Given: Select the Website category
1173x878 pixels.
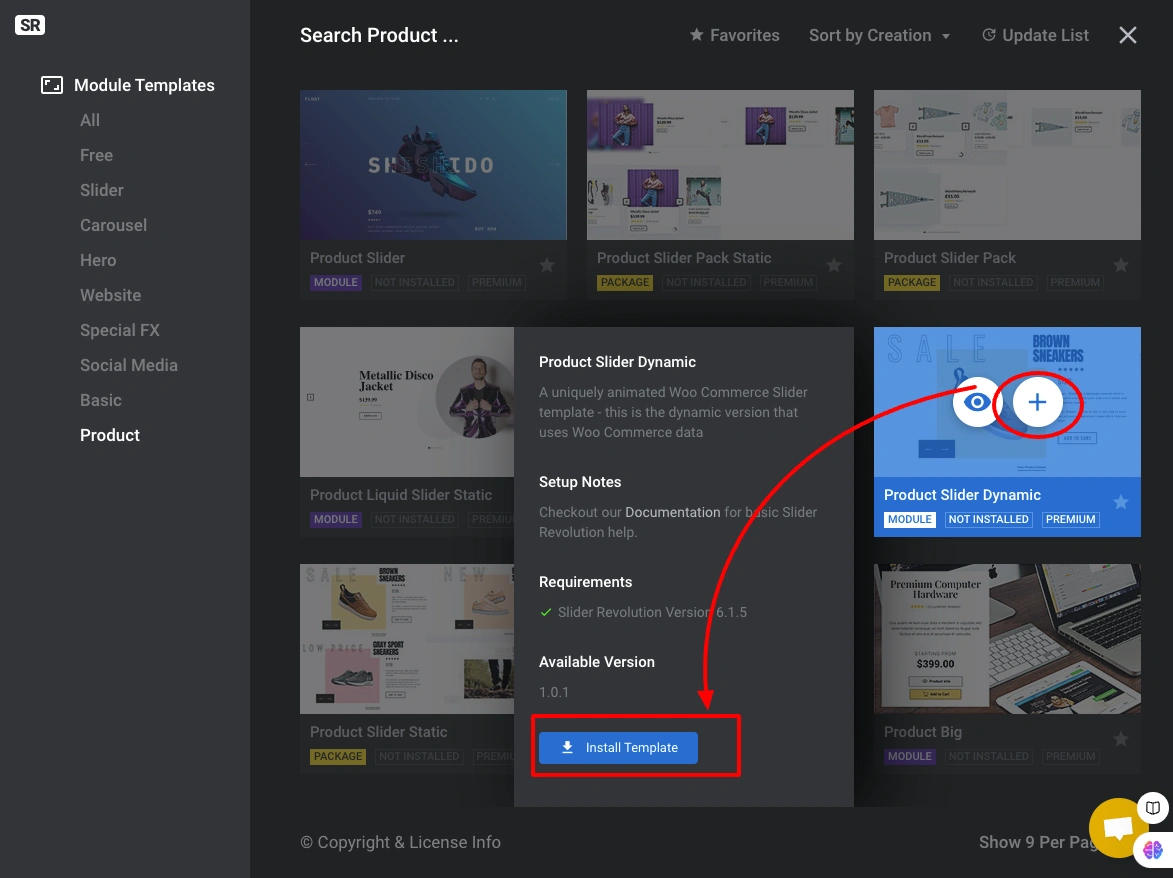Looking at the screenshot, I should [111, 295].
